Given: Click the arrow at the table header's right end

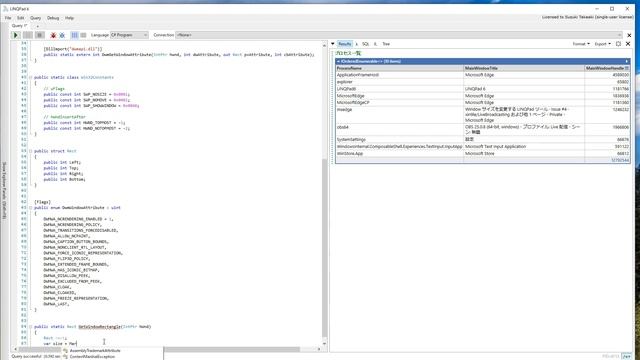Looking at the screenshot, I should [627, 61].
